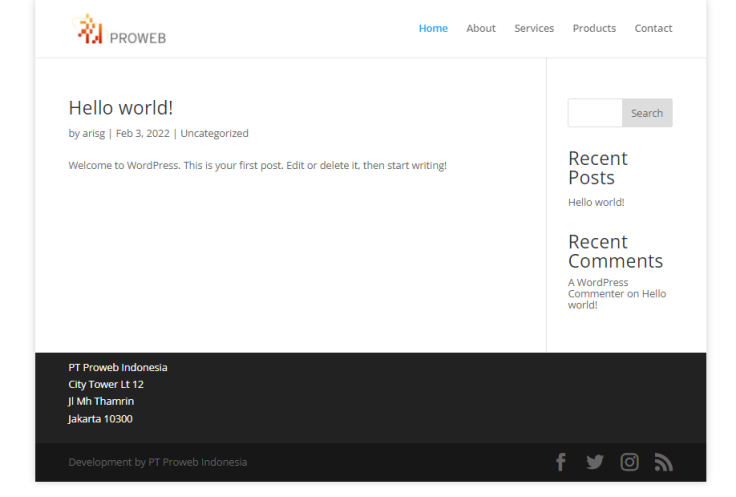736x497 pixels.
Task: Click the Welcome to WordPress paragraph text
Action: click(258, 165)
